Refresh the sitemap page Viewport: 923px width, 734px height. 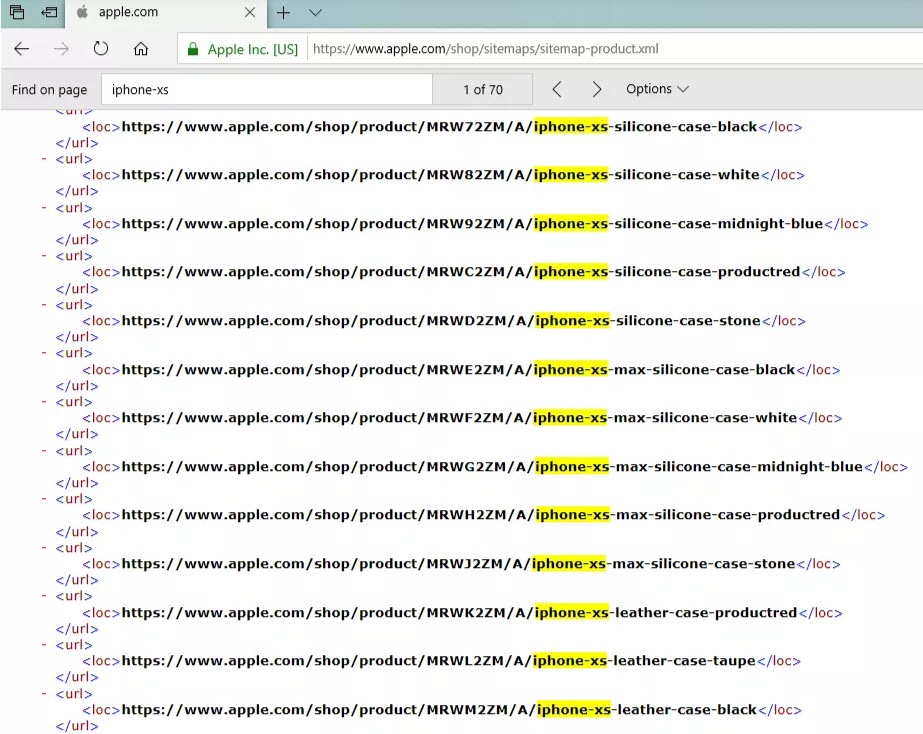tap(100, 47)
